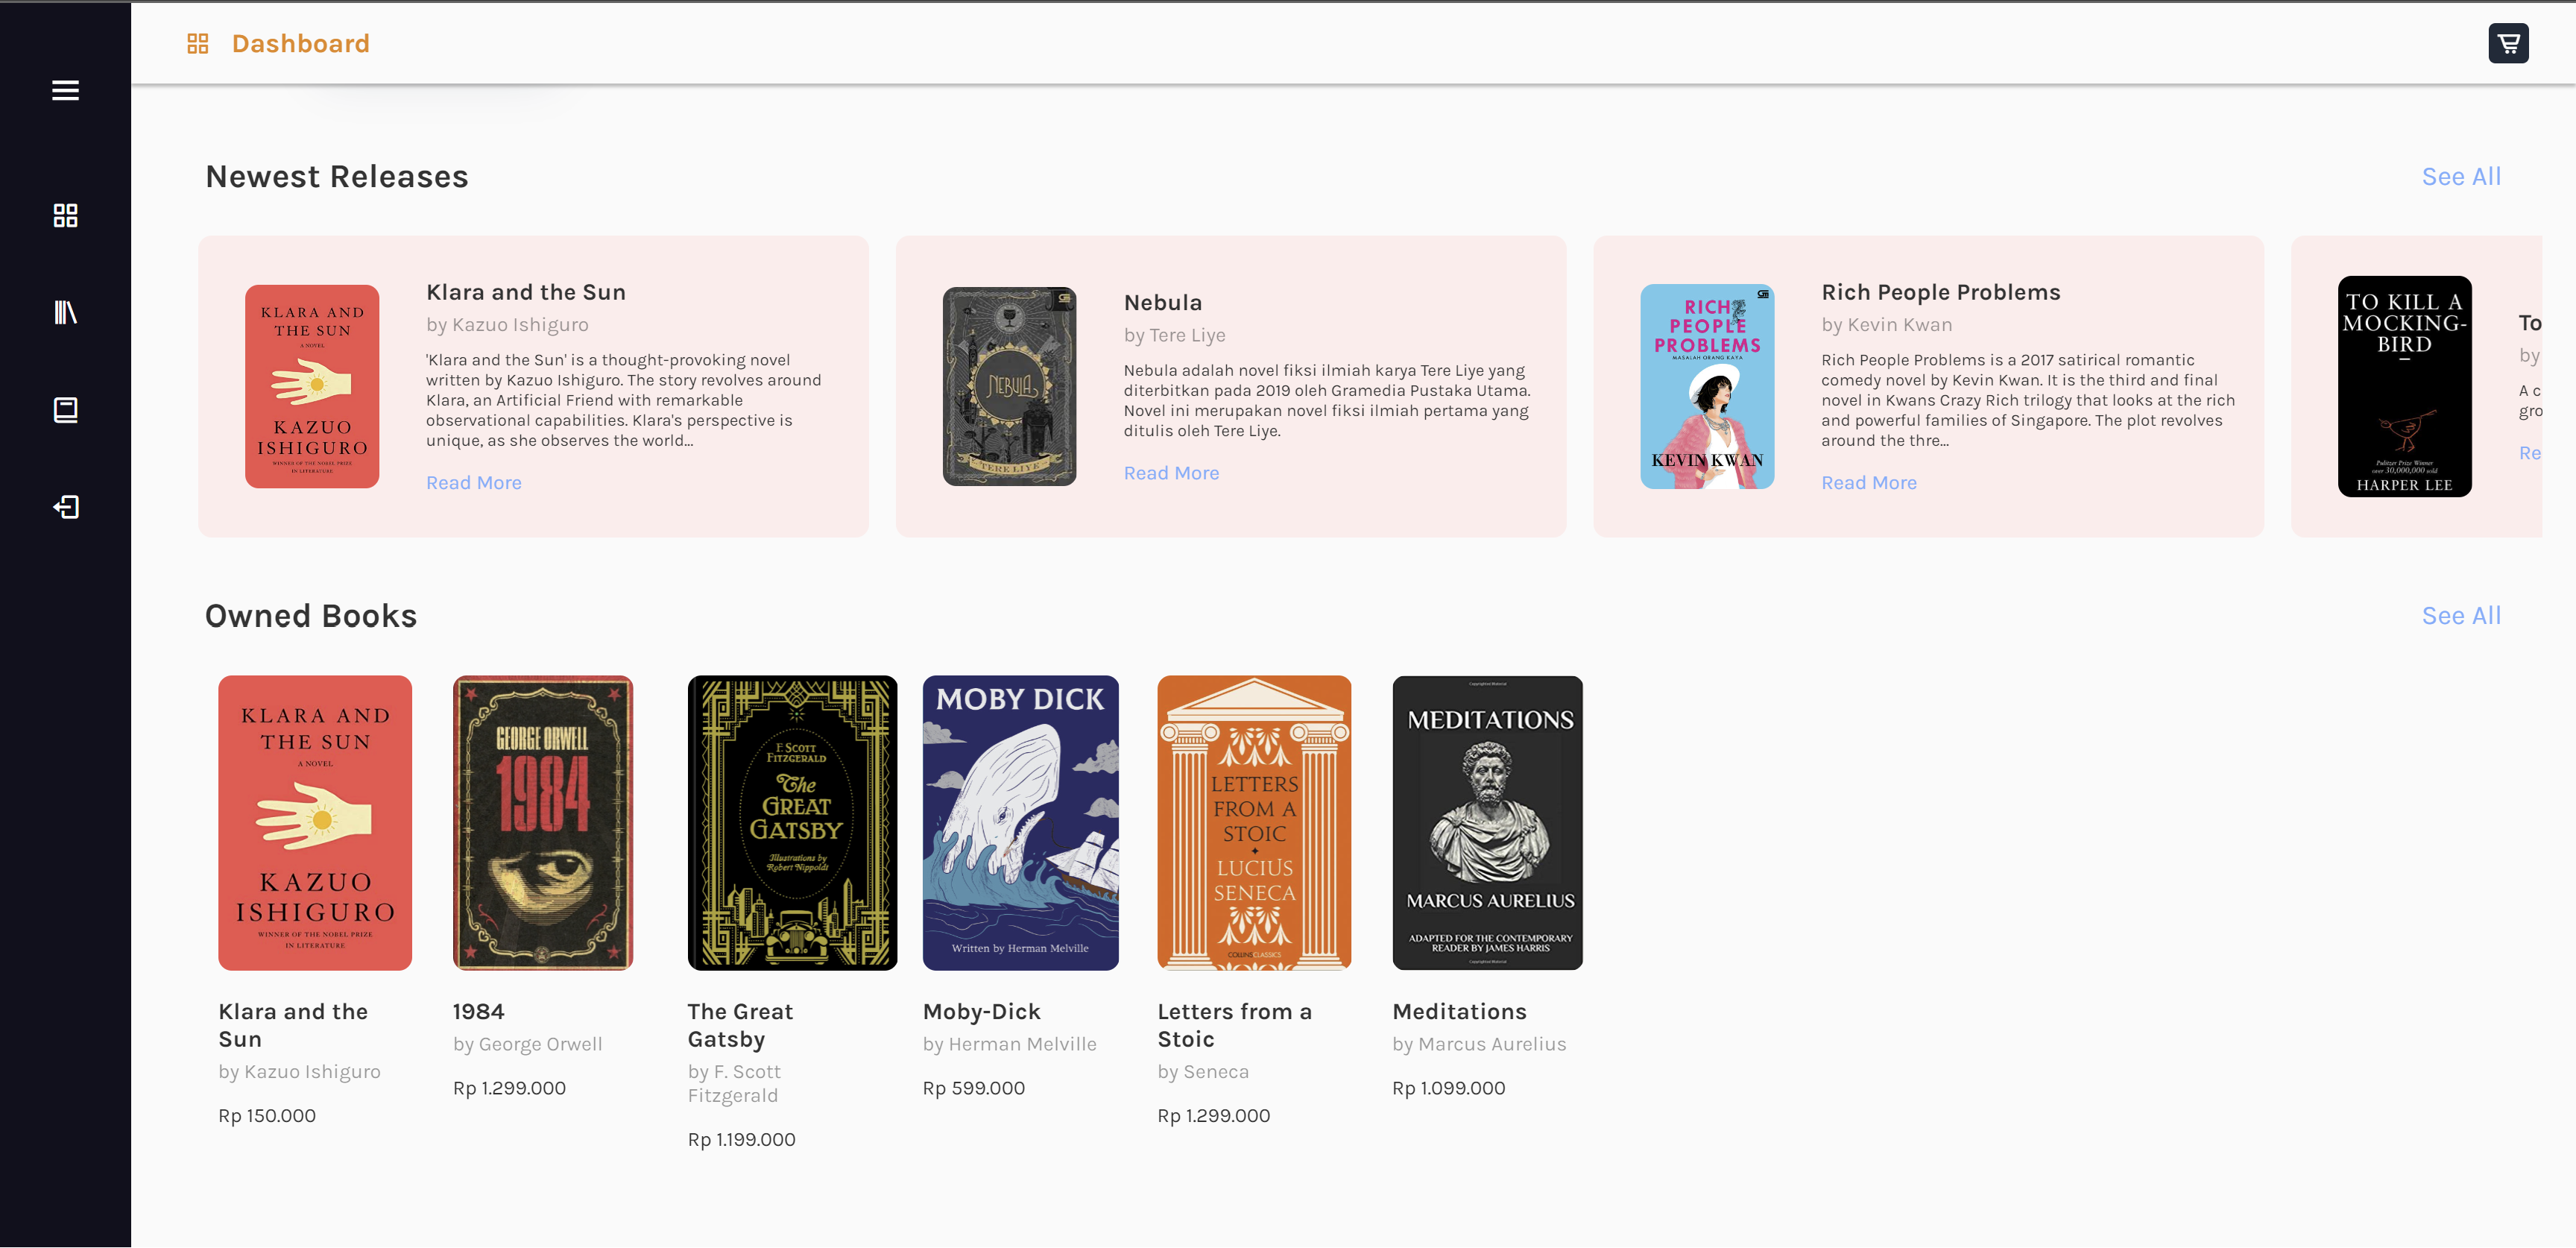Click 'by Seneca' text
Viewport: 2576px width, 1248px height.
coord(1203,1072)
